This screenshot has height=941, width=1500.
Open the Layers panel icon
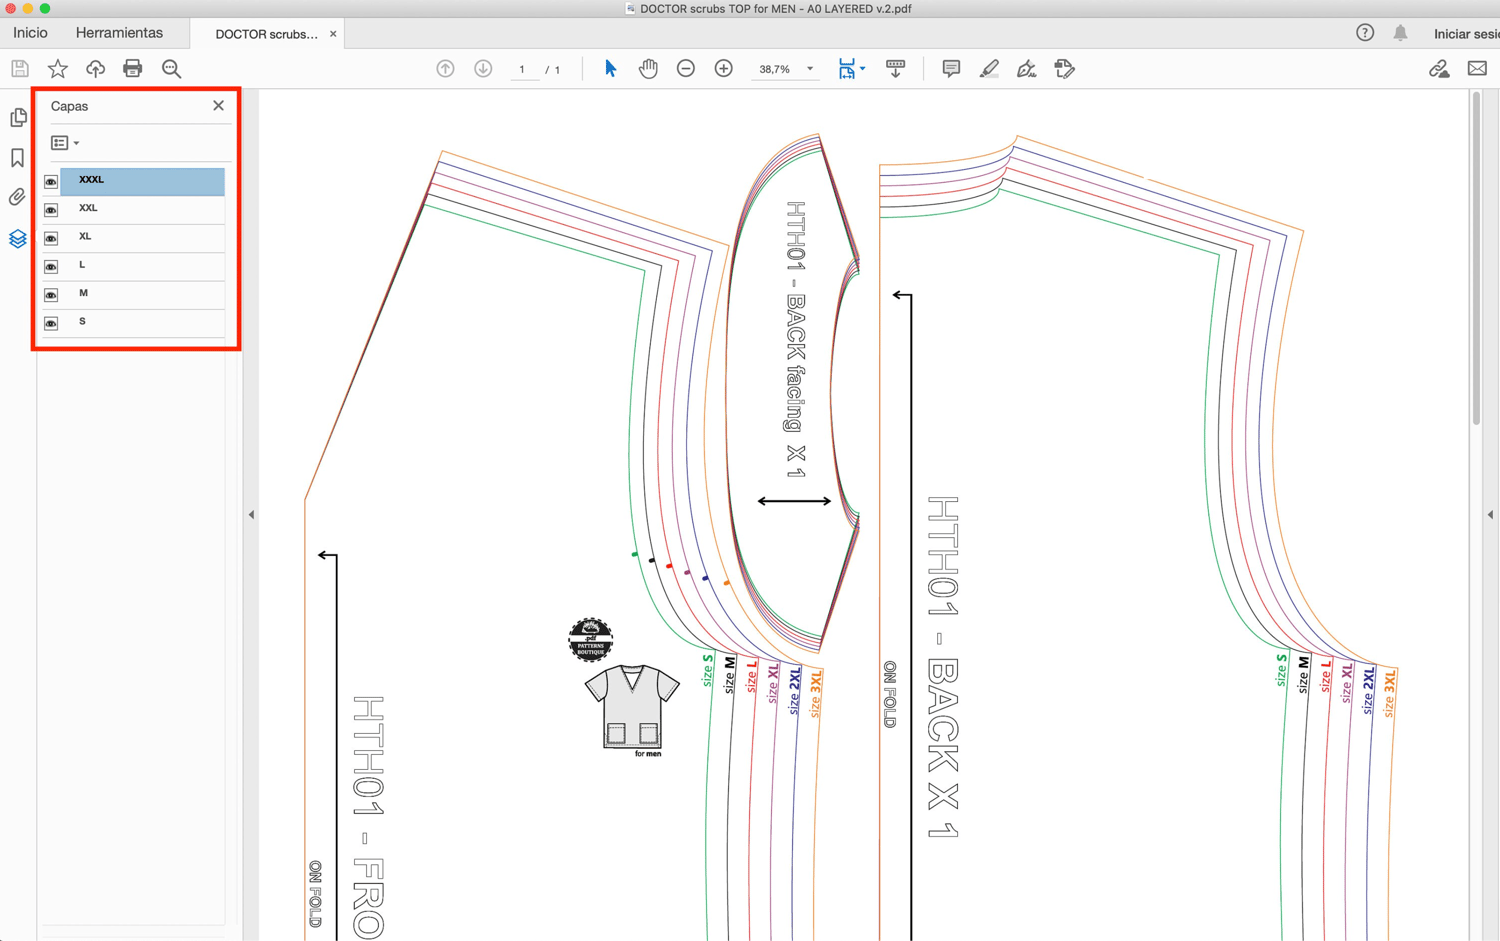pos(18,238)
